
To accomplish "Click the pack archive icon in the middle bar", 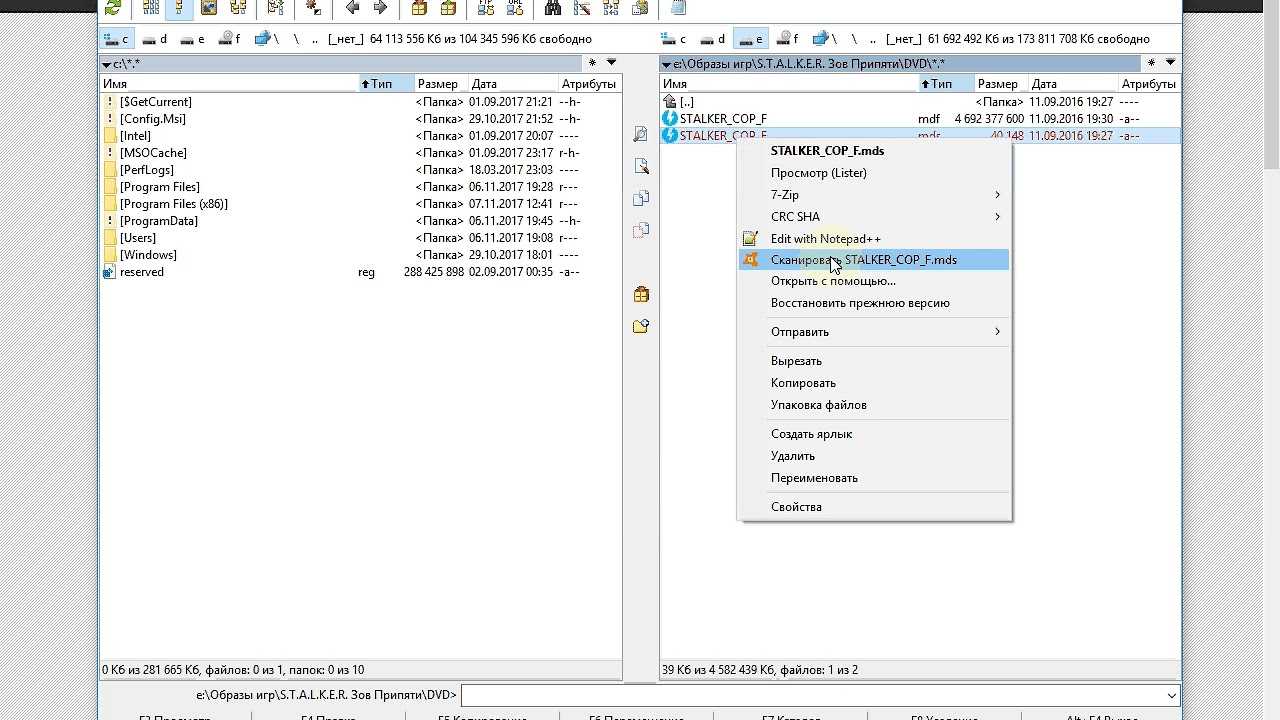I will (641, 294).
